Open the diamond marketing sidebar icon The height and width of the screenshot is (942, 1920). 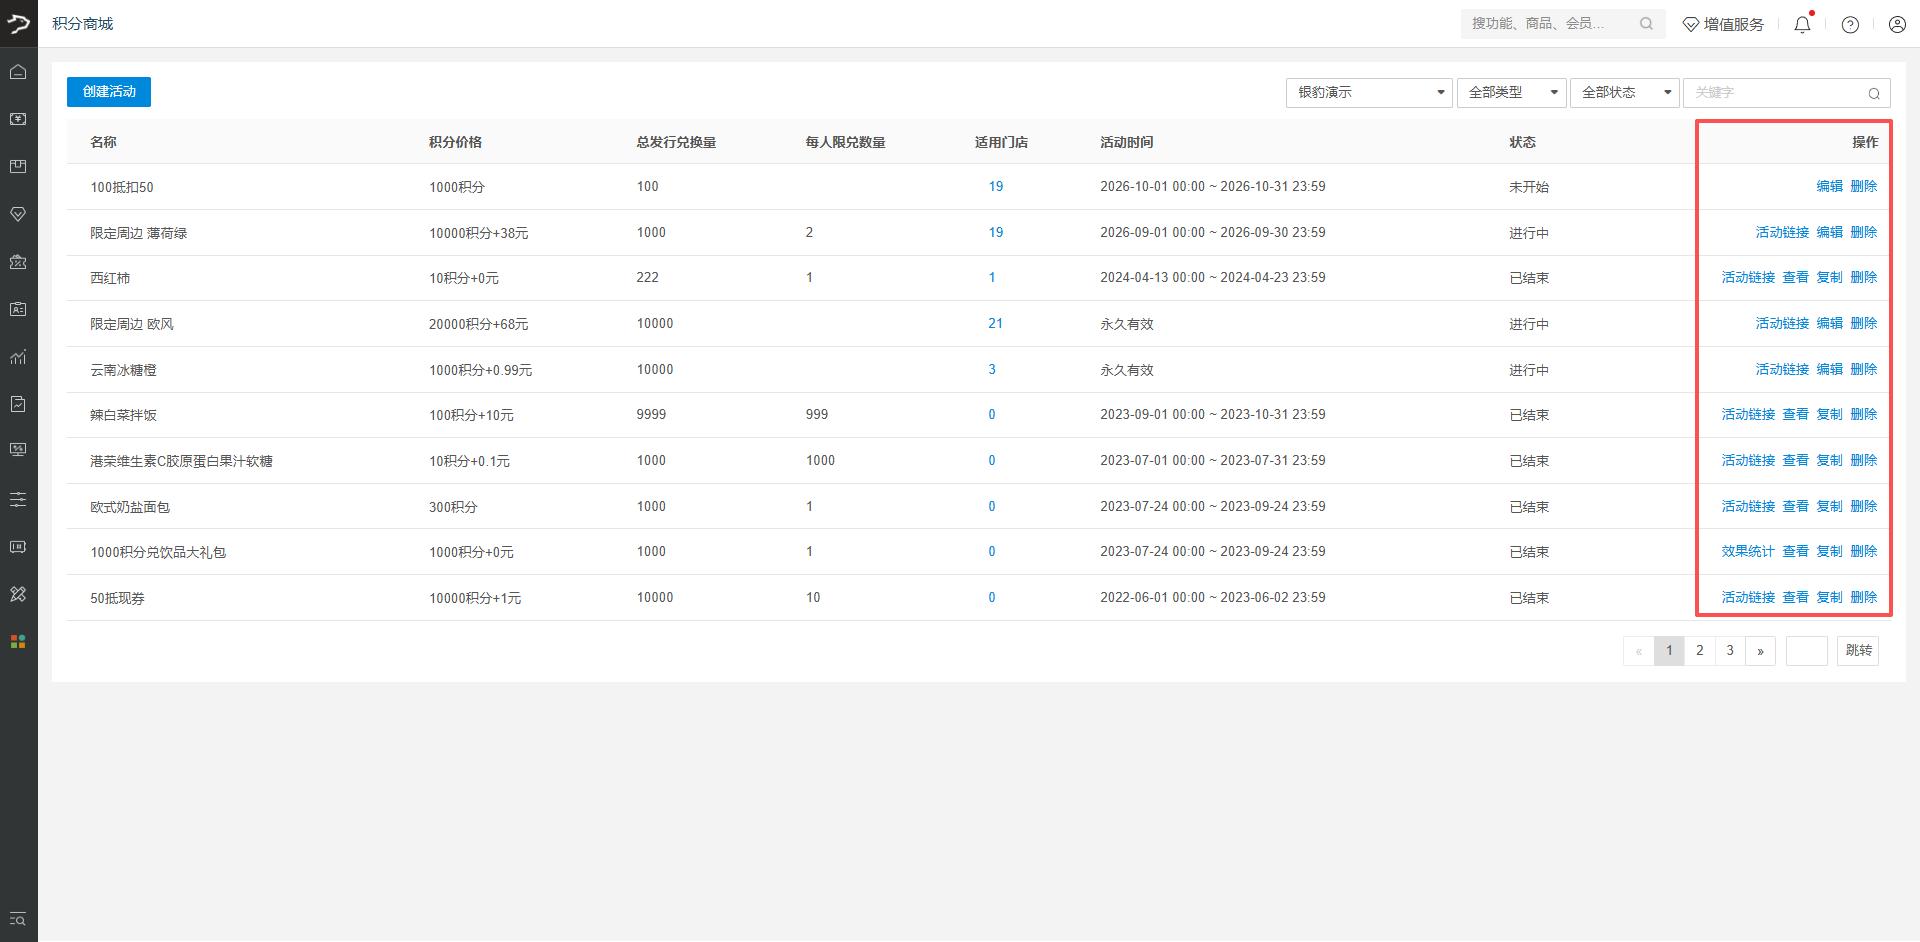tap(18, 214)
